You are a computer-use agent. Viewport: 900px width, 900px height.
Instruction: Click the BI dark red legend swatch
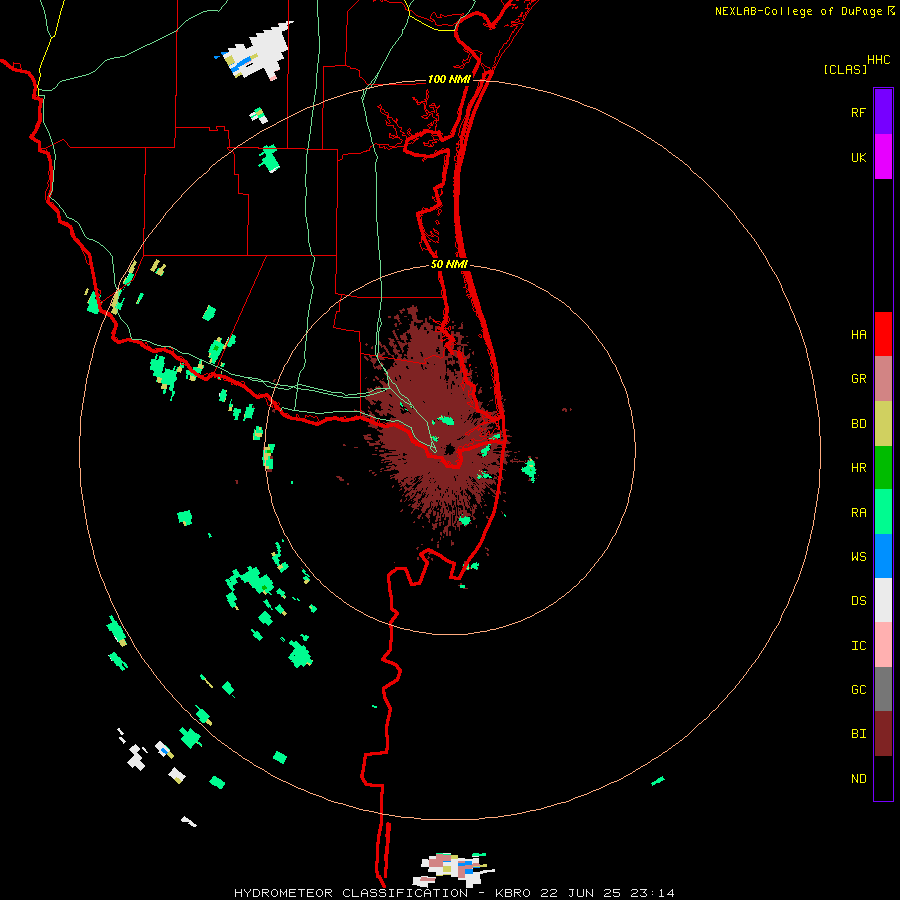coord(883,734)
